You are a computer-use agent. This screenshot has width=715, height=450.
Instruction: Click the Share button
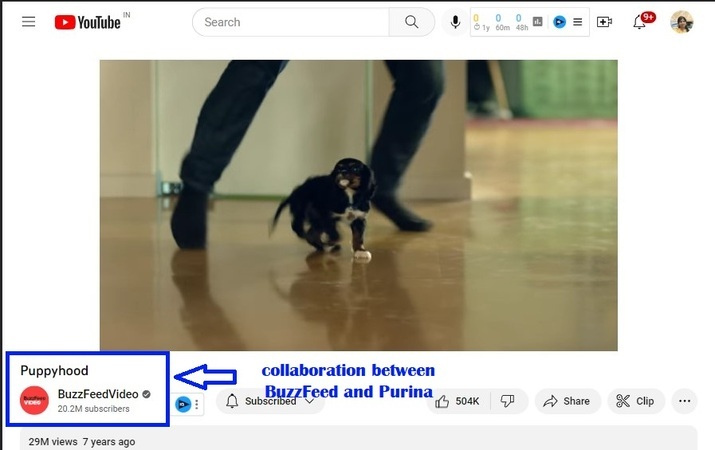(x=567, y=401)
